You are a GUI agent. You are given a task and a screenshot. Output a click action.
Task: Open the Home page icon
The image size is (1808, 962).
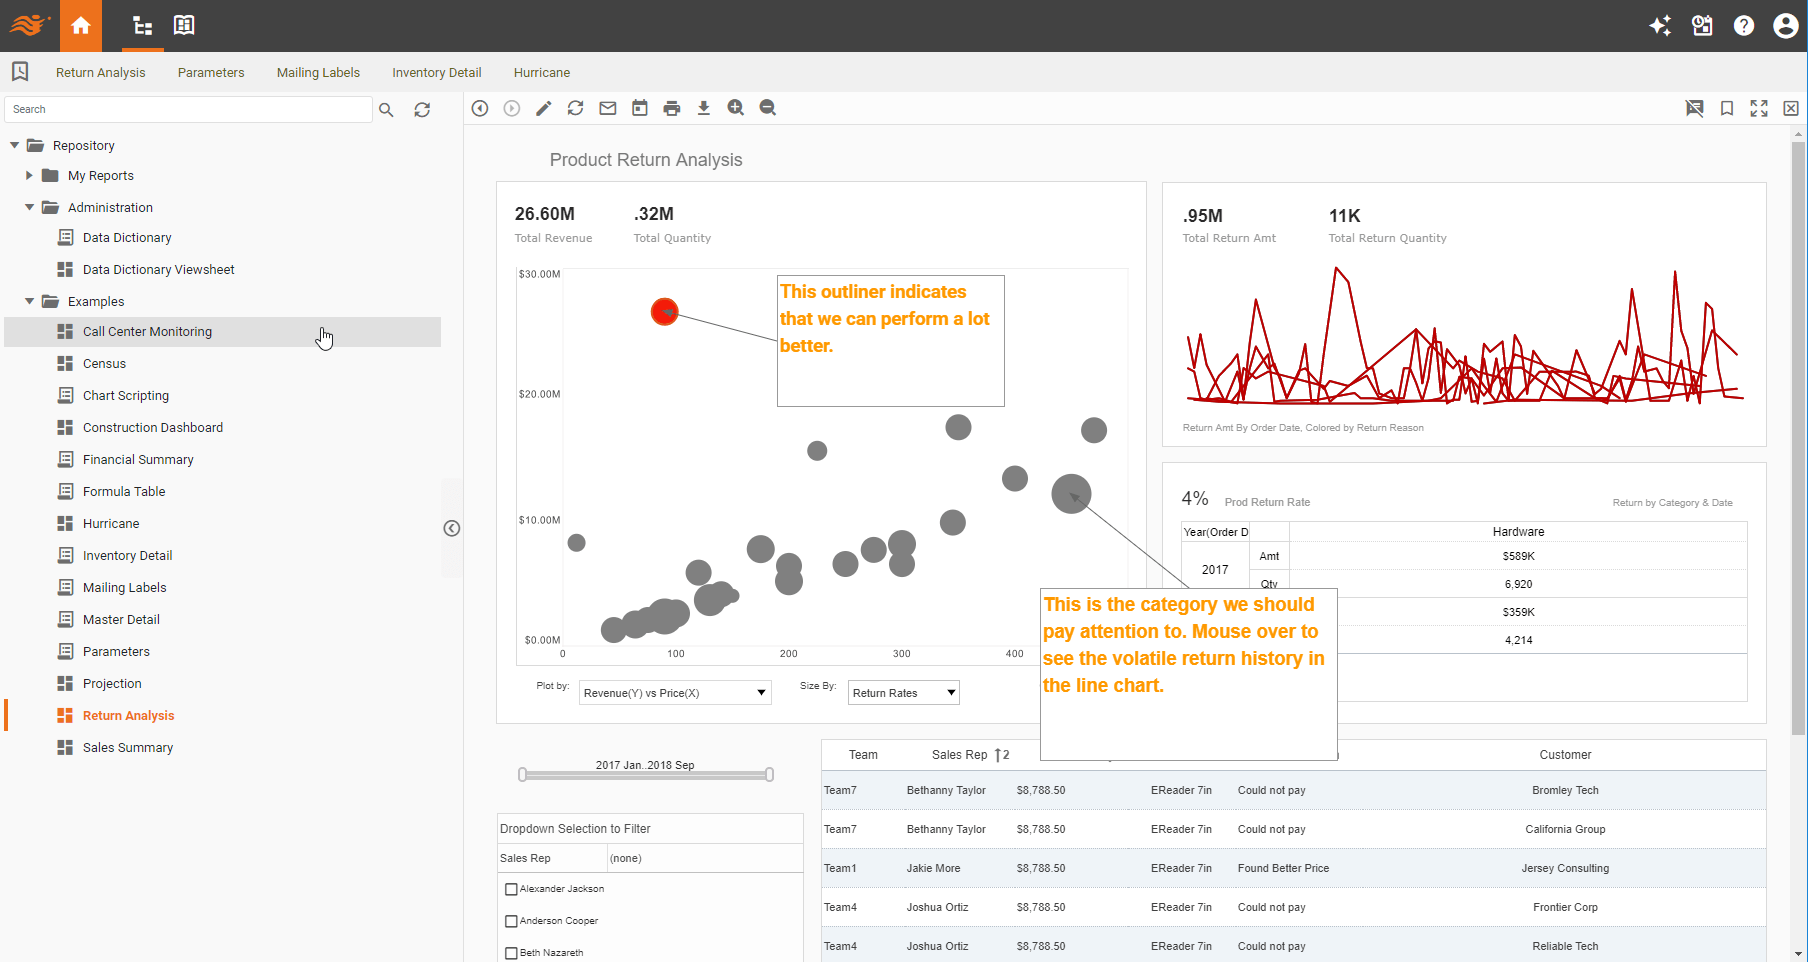point(81,26)
